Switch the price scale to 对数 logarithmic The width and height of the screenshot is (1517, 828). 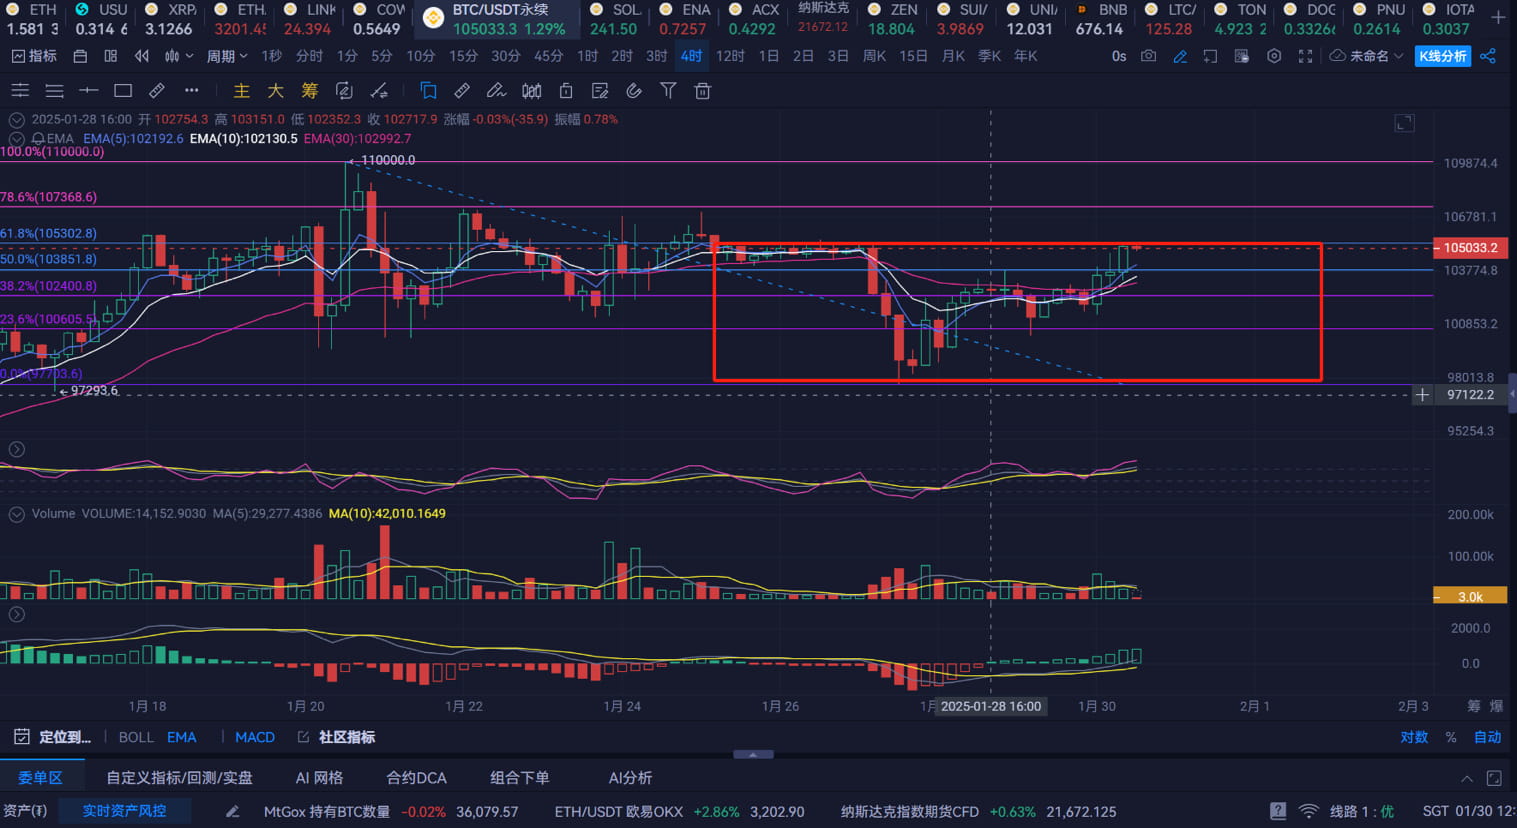[1414, 737]
